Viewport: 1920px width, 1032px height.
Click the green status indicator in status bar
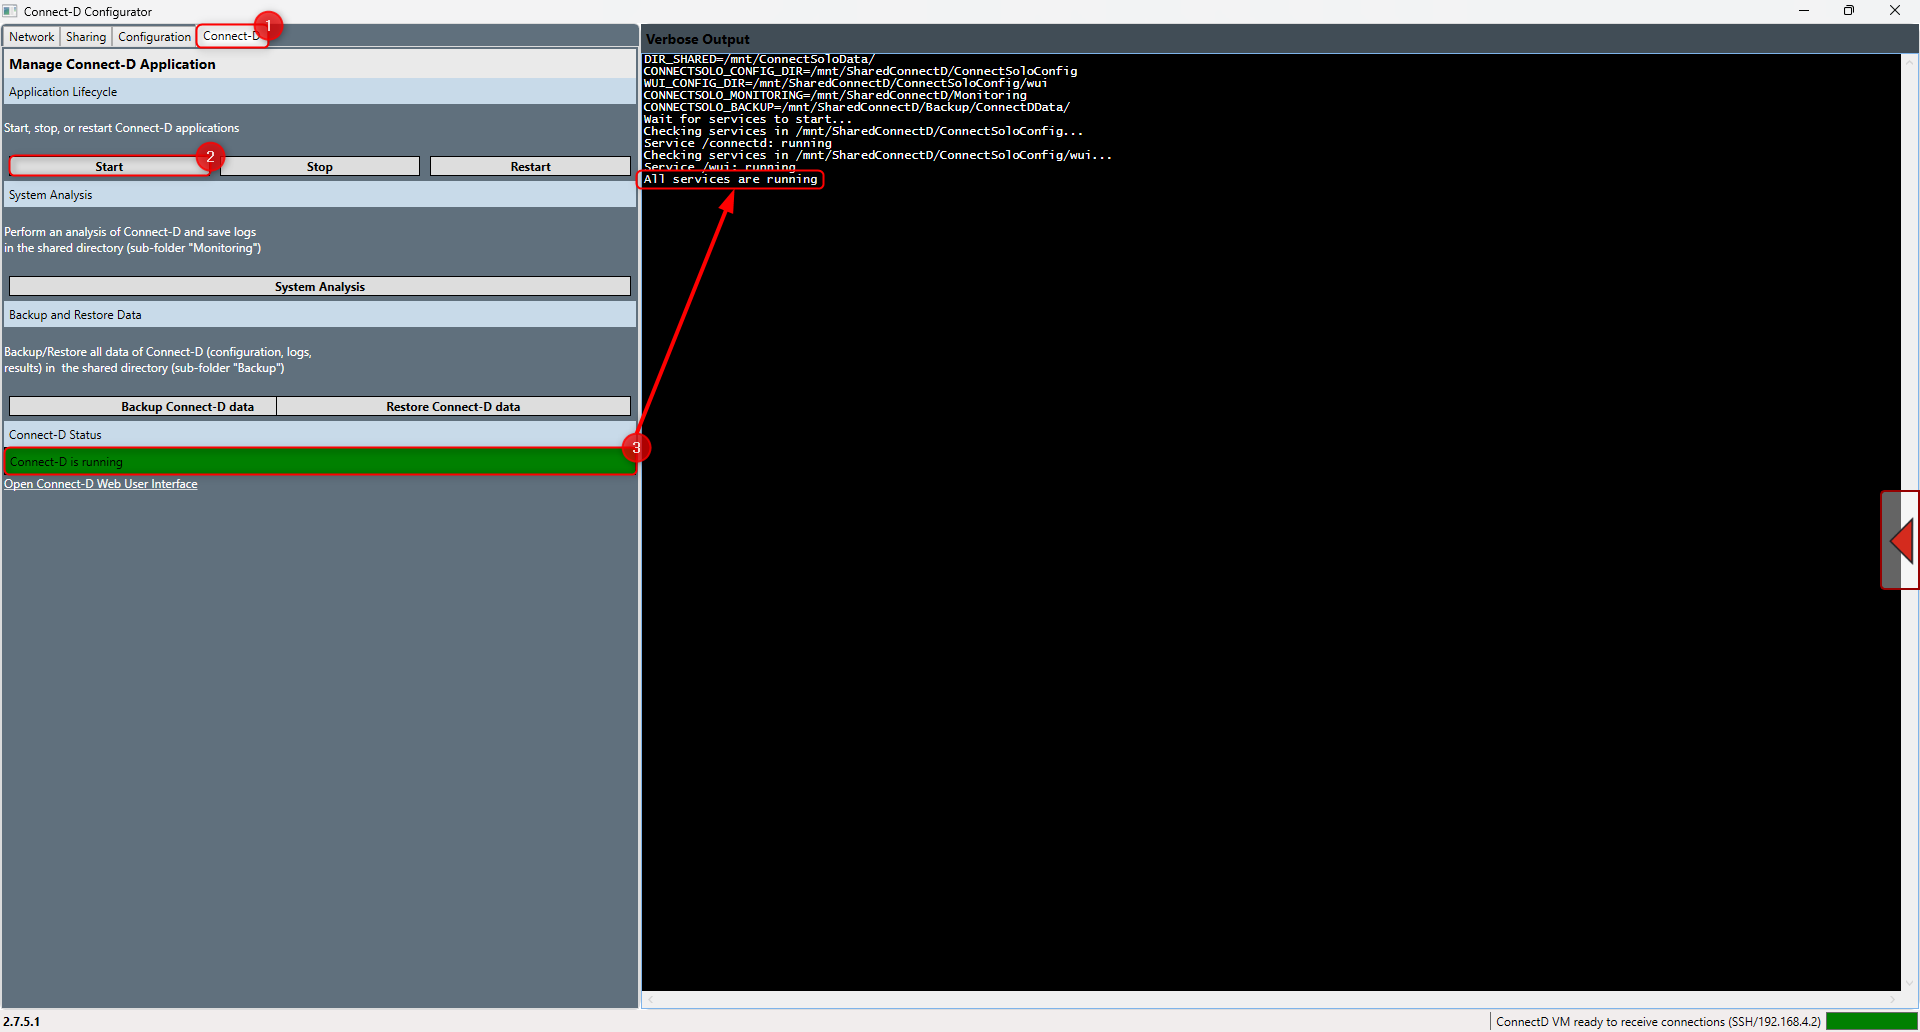(x=1871, y=1022)
